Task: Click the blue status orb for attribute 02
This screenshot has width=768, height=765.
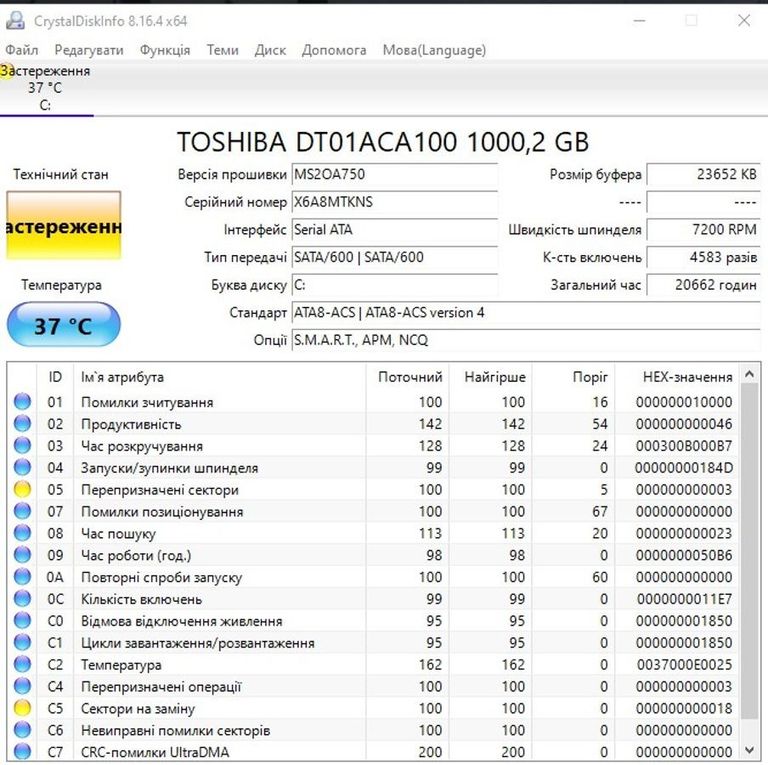Action: [22, 424]
